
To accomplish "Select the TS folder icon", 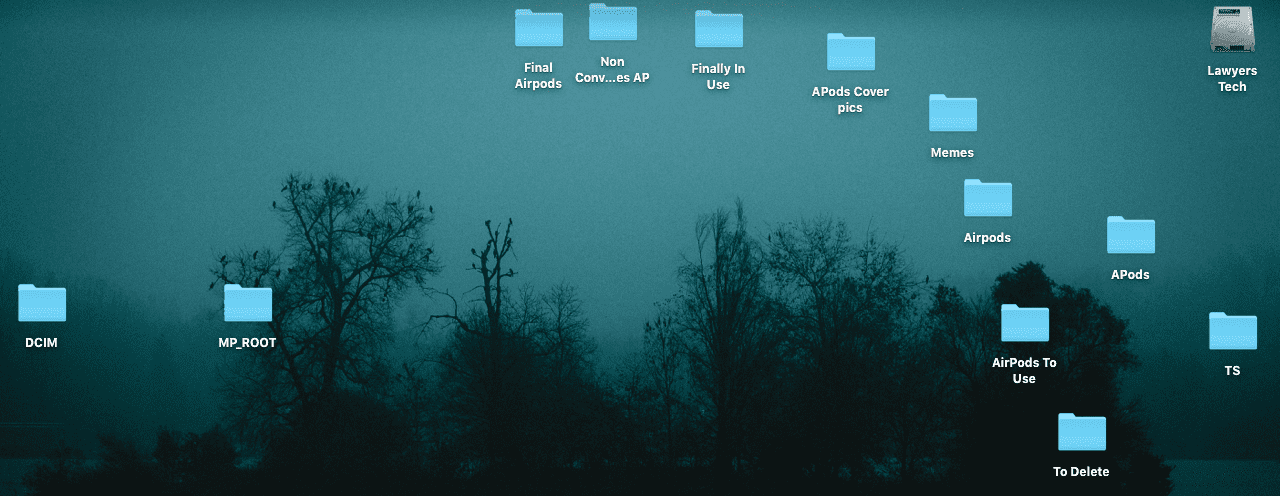I will (x=1233, y=331).
